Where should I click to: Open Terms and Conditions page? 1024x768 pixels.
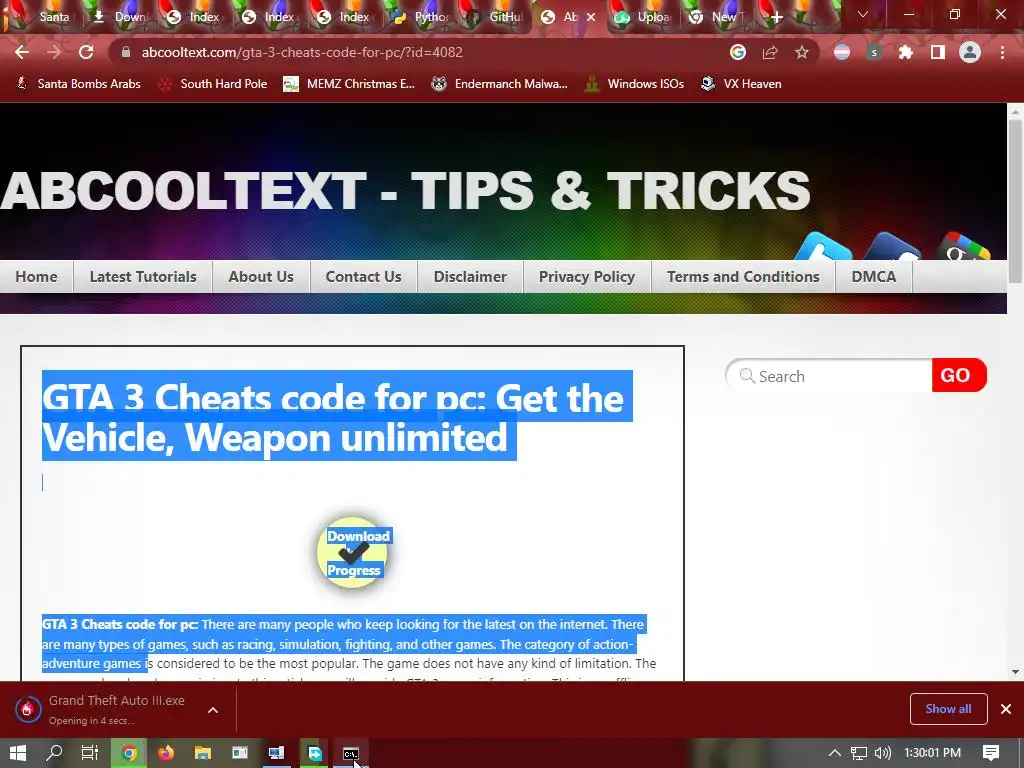(743, 277)
